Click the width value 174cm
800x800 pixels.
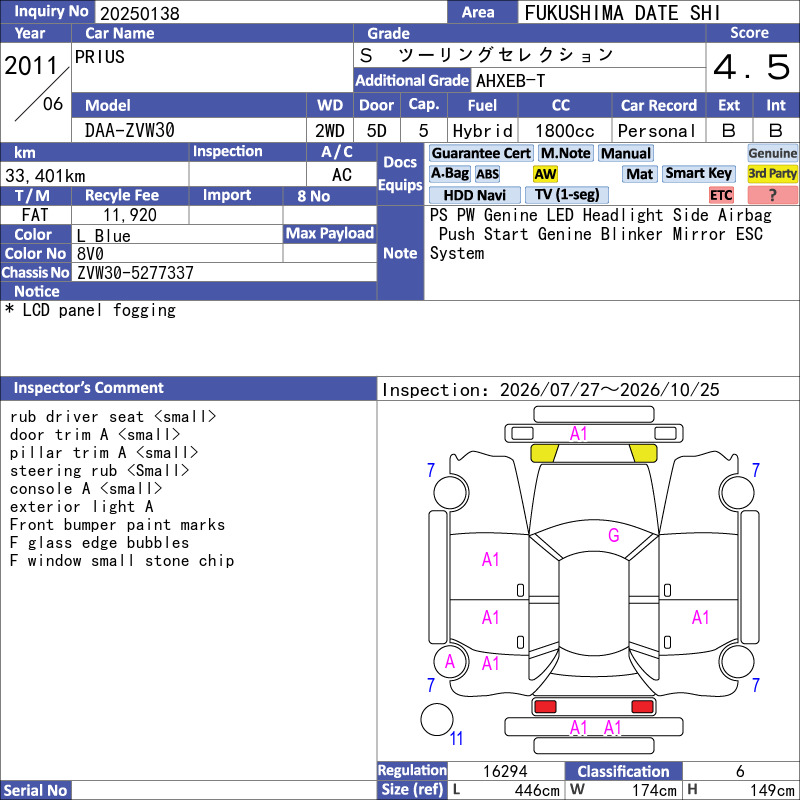tap(655, 791)
